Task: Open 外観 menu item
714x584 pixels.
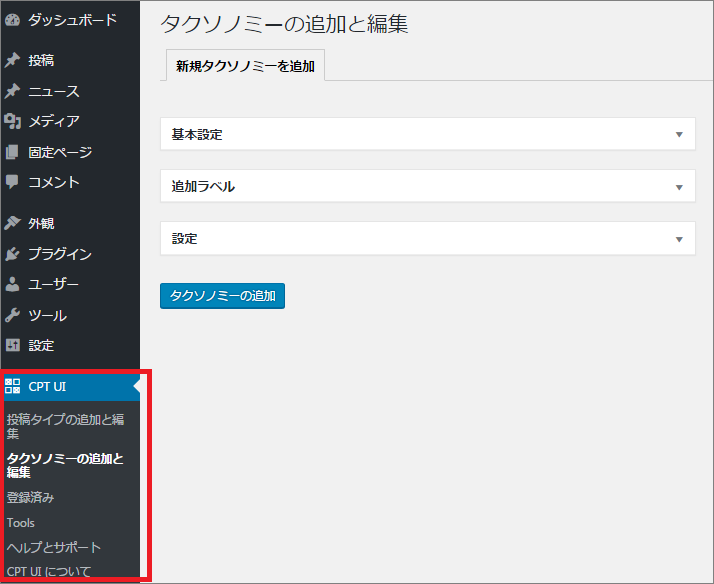Action: pyautogui.click(x=41, y=223)
